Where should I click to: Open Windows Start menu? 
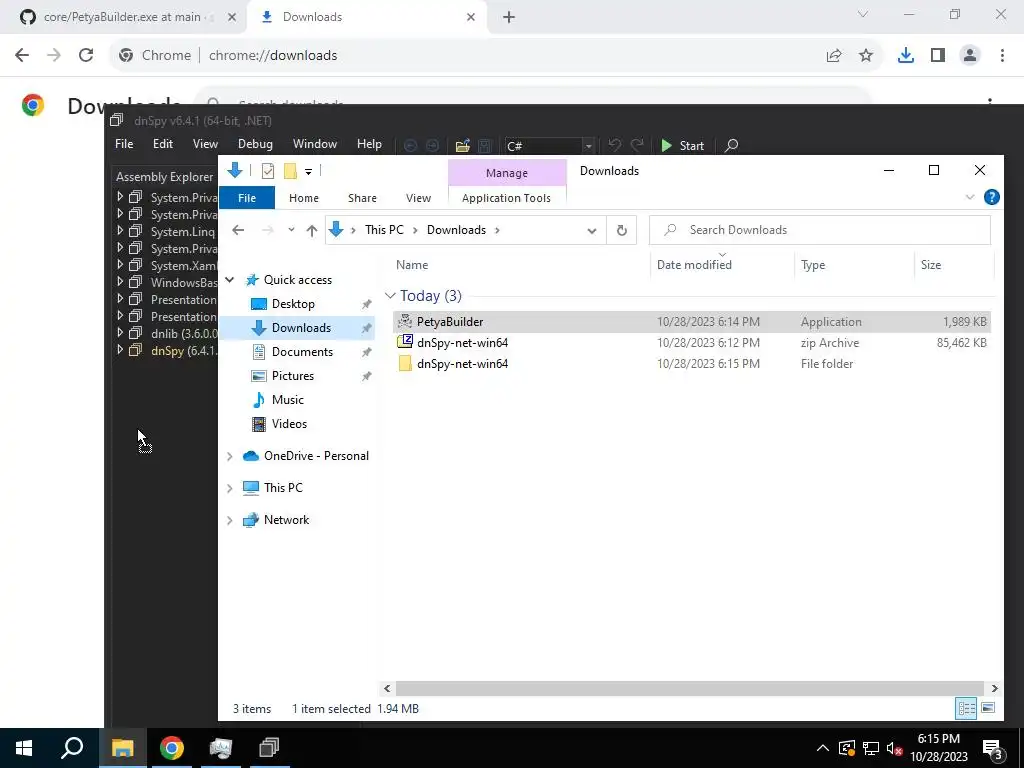click(x=24, y=748)
